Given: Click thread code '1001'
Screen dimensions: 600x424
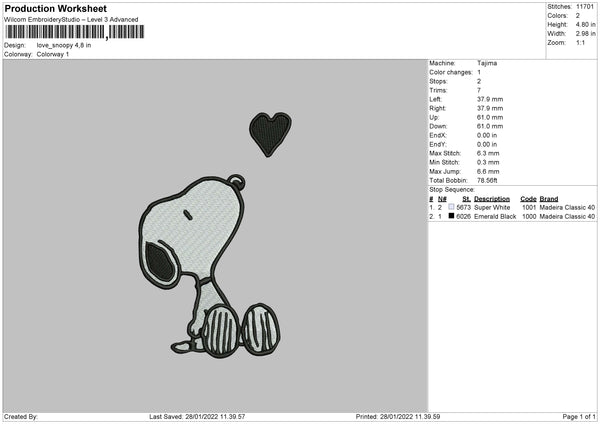Looking at the screenshot, I should pyautogui.click(x=529, y=207).
